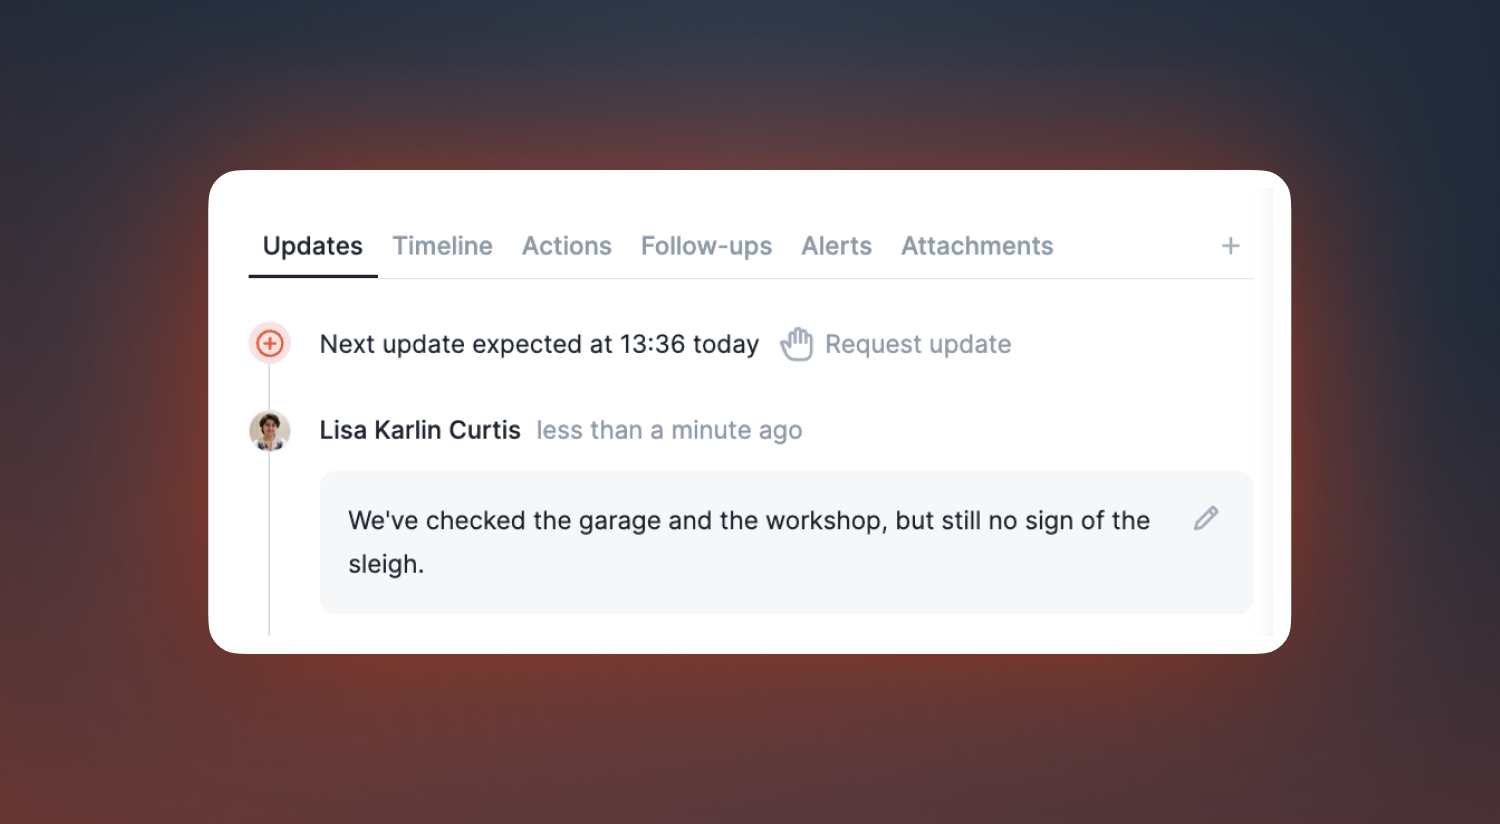Show the Alerts tab
1500x824 pixels.
836,246
